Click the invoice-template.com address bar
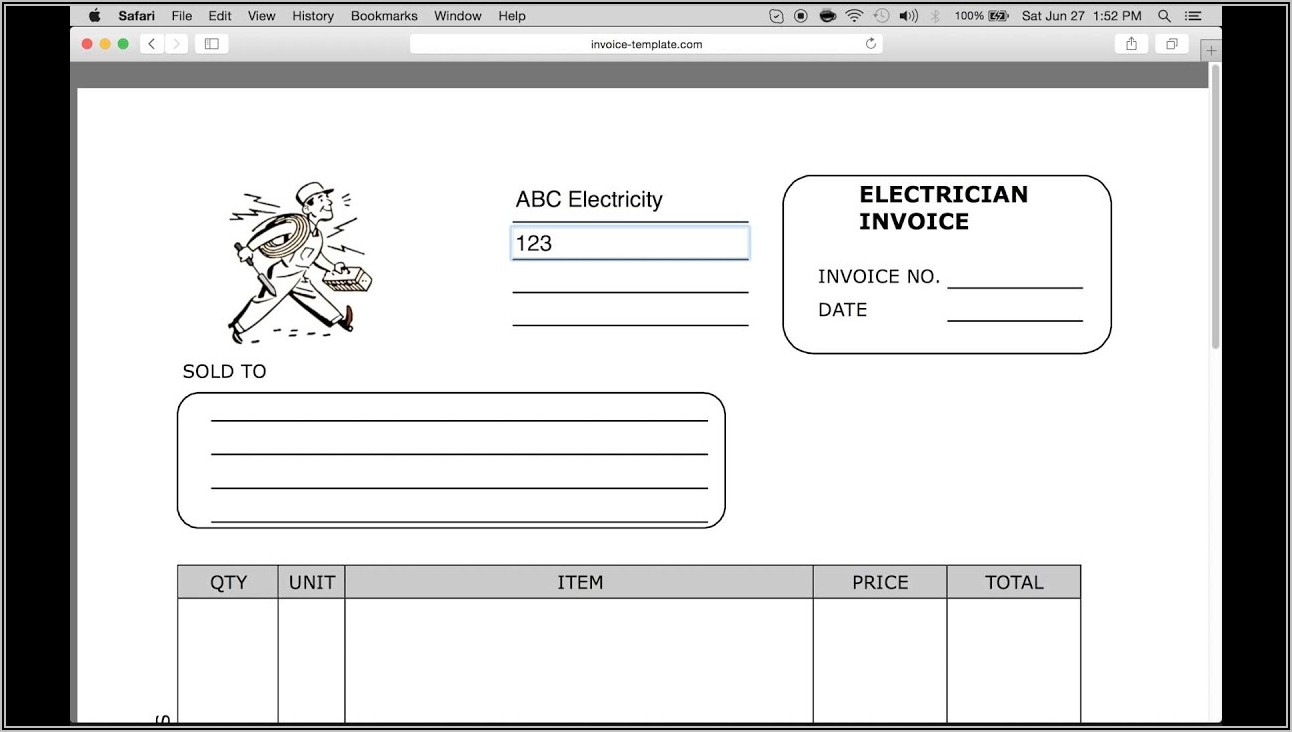 [x=646, y=44]
